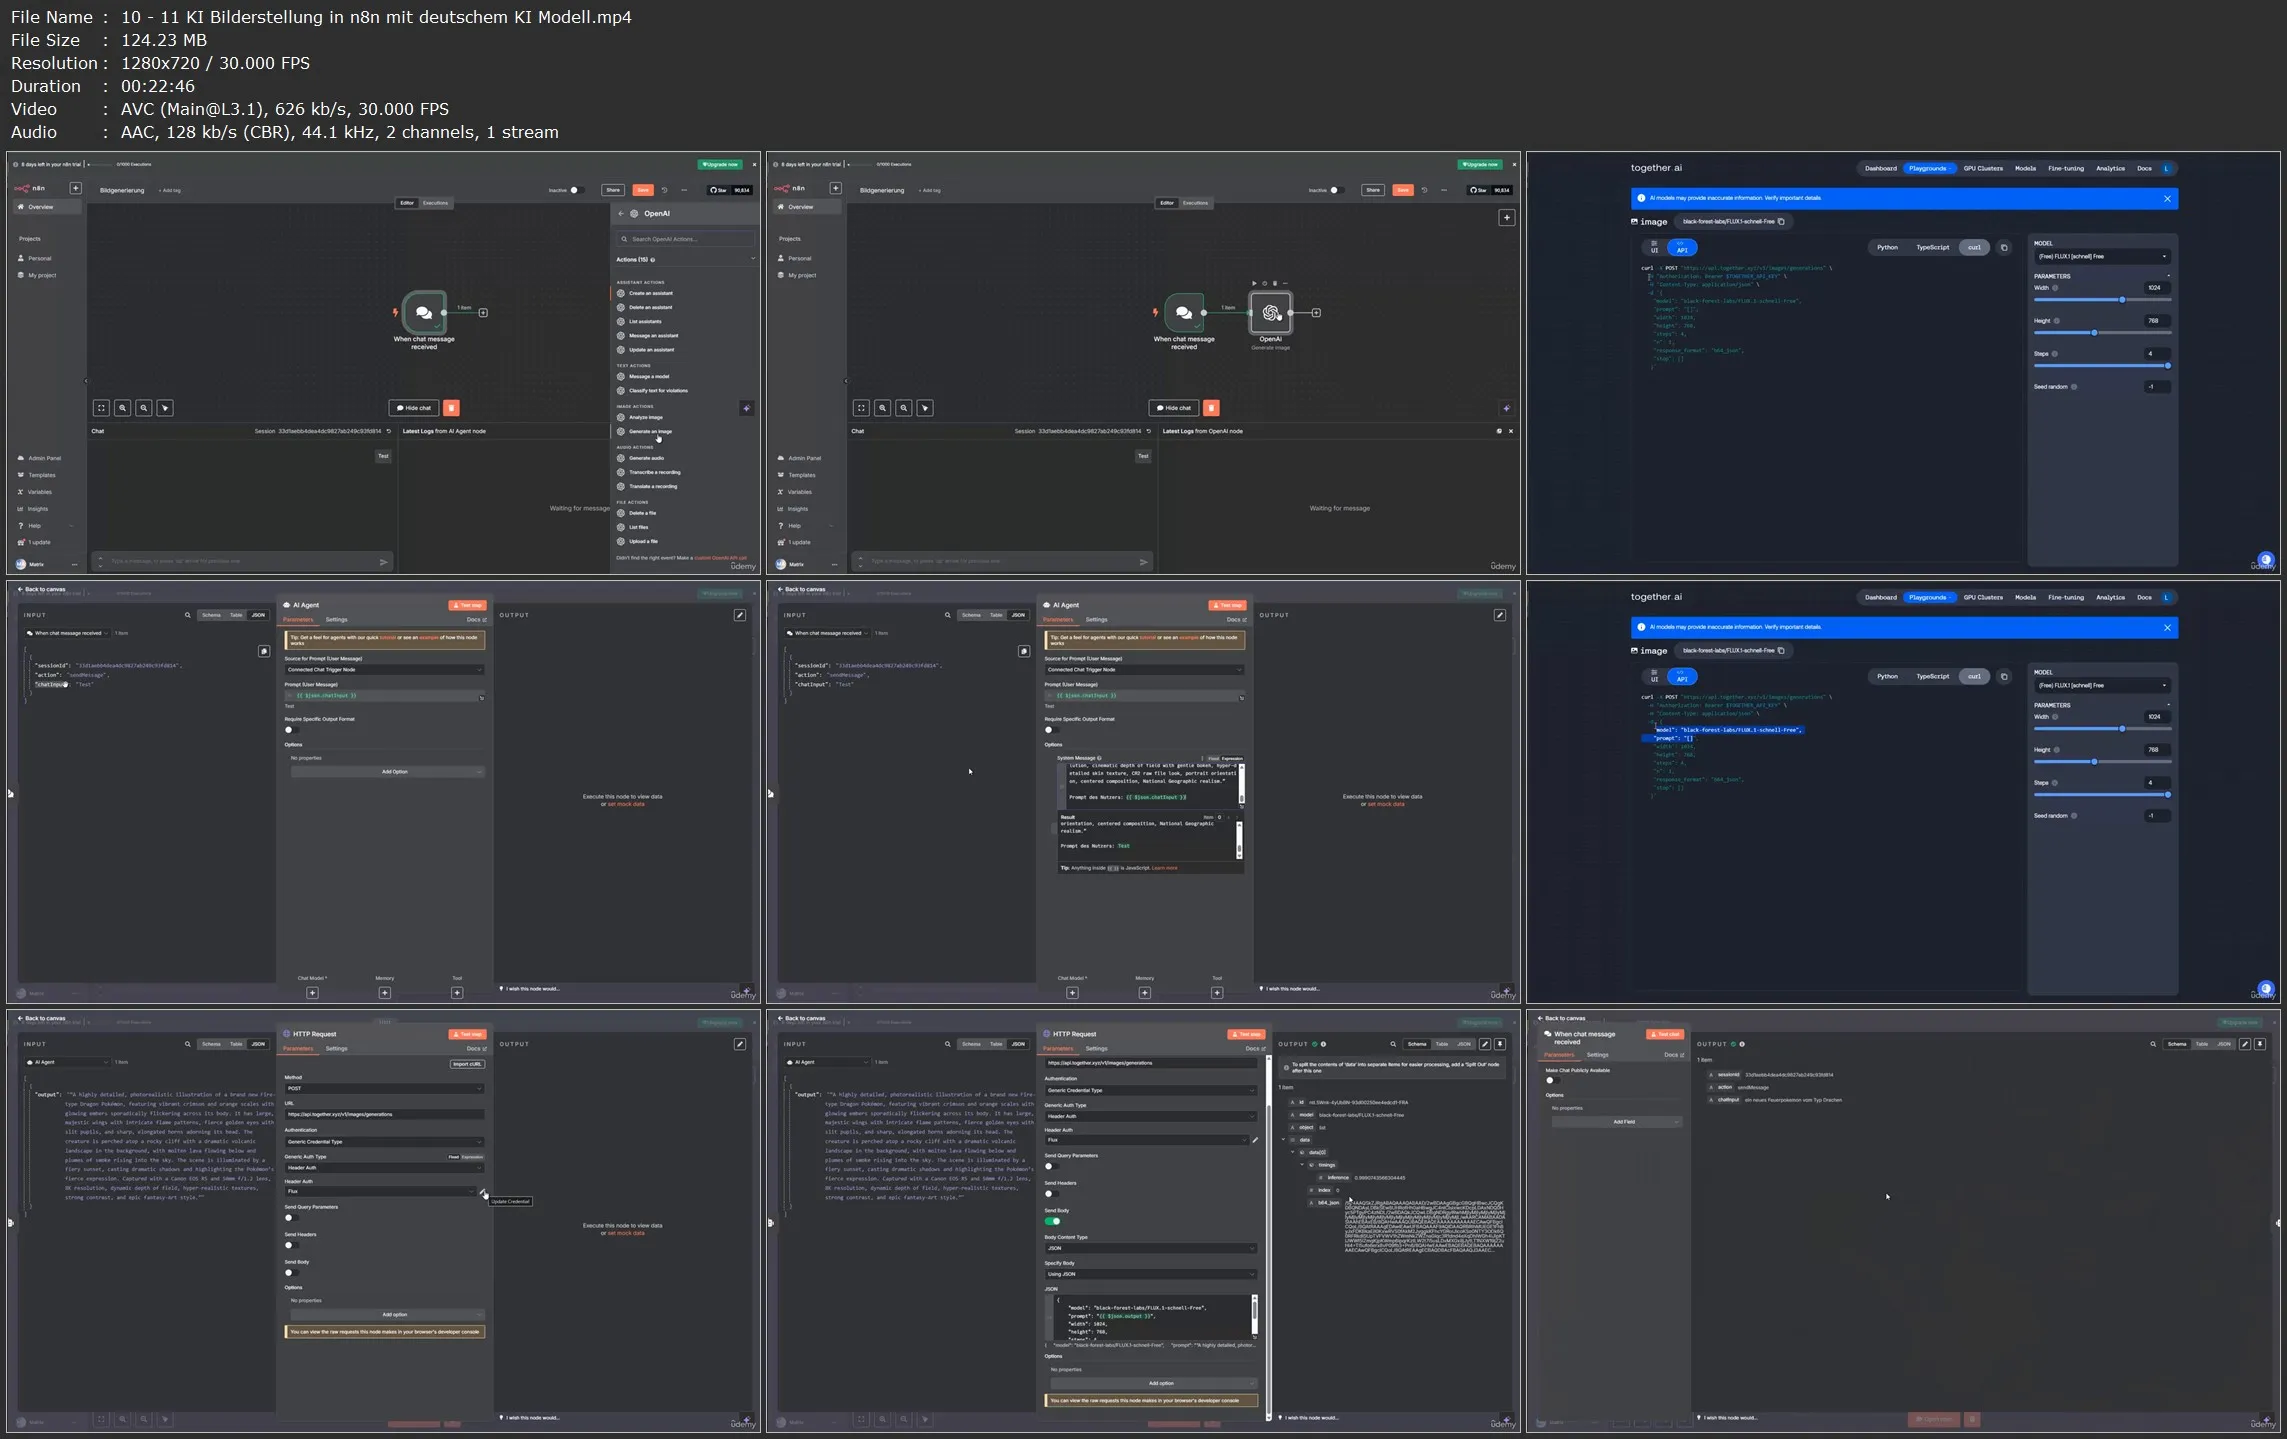The width and height of the screenshot is (2287, 1439).
Task: Click Width info icon in together.ai highlighted-code frame
Action: click(x=2055, y=717)
